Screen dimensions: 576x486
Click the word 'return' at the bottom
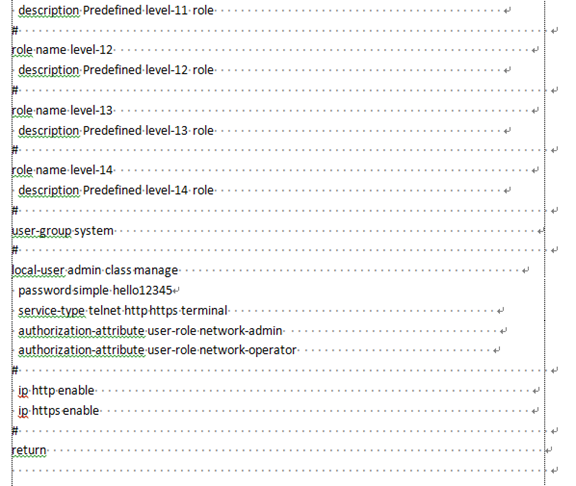29,450
